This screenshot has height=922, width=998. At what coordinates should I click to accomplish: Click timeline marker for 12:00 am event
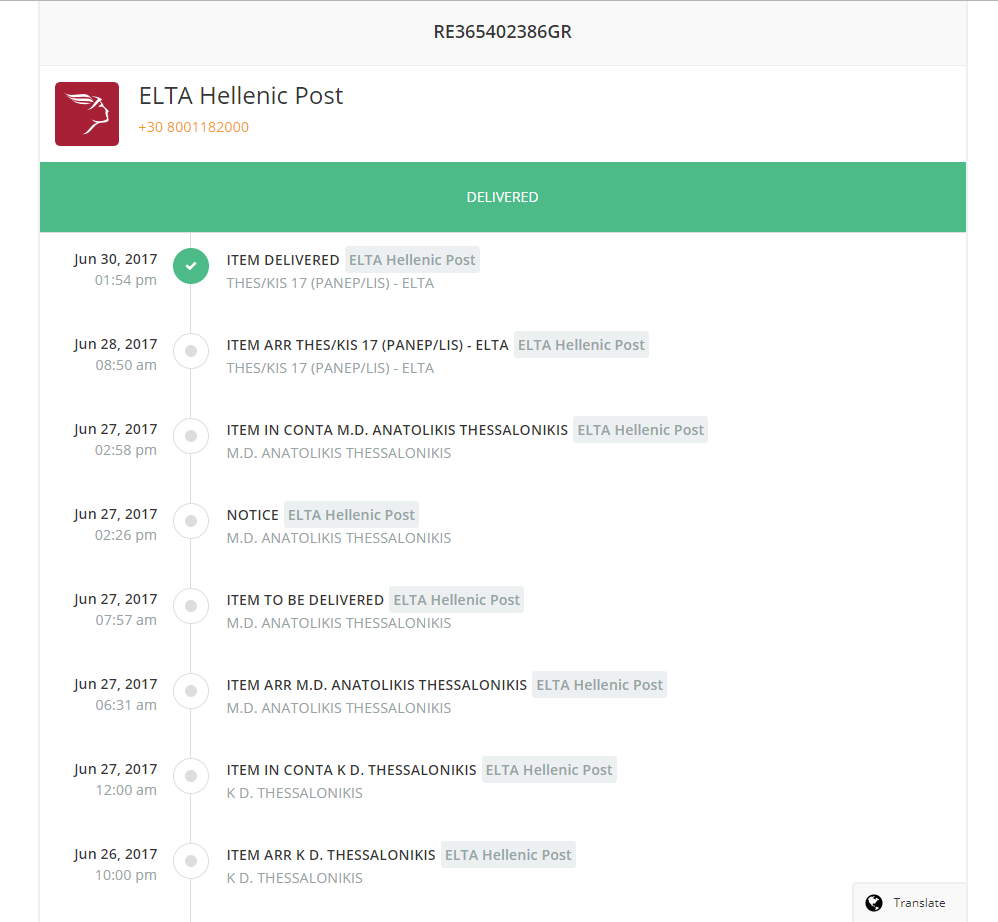(x=190, y=776)
